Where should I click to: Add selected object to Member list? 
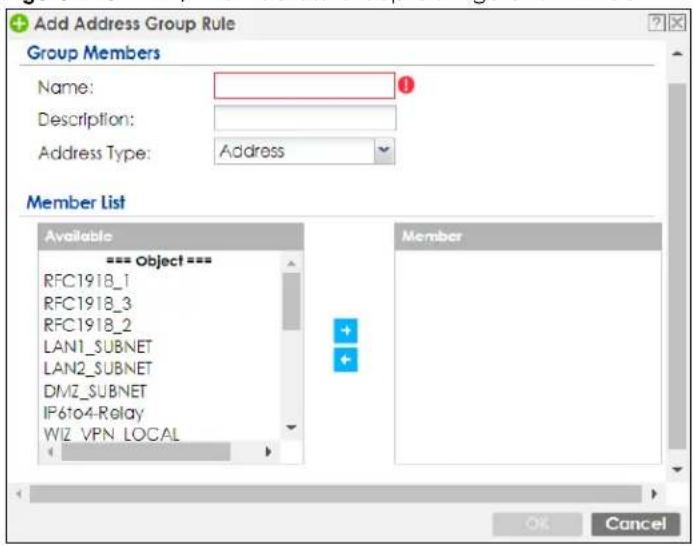[345, 331]
